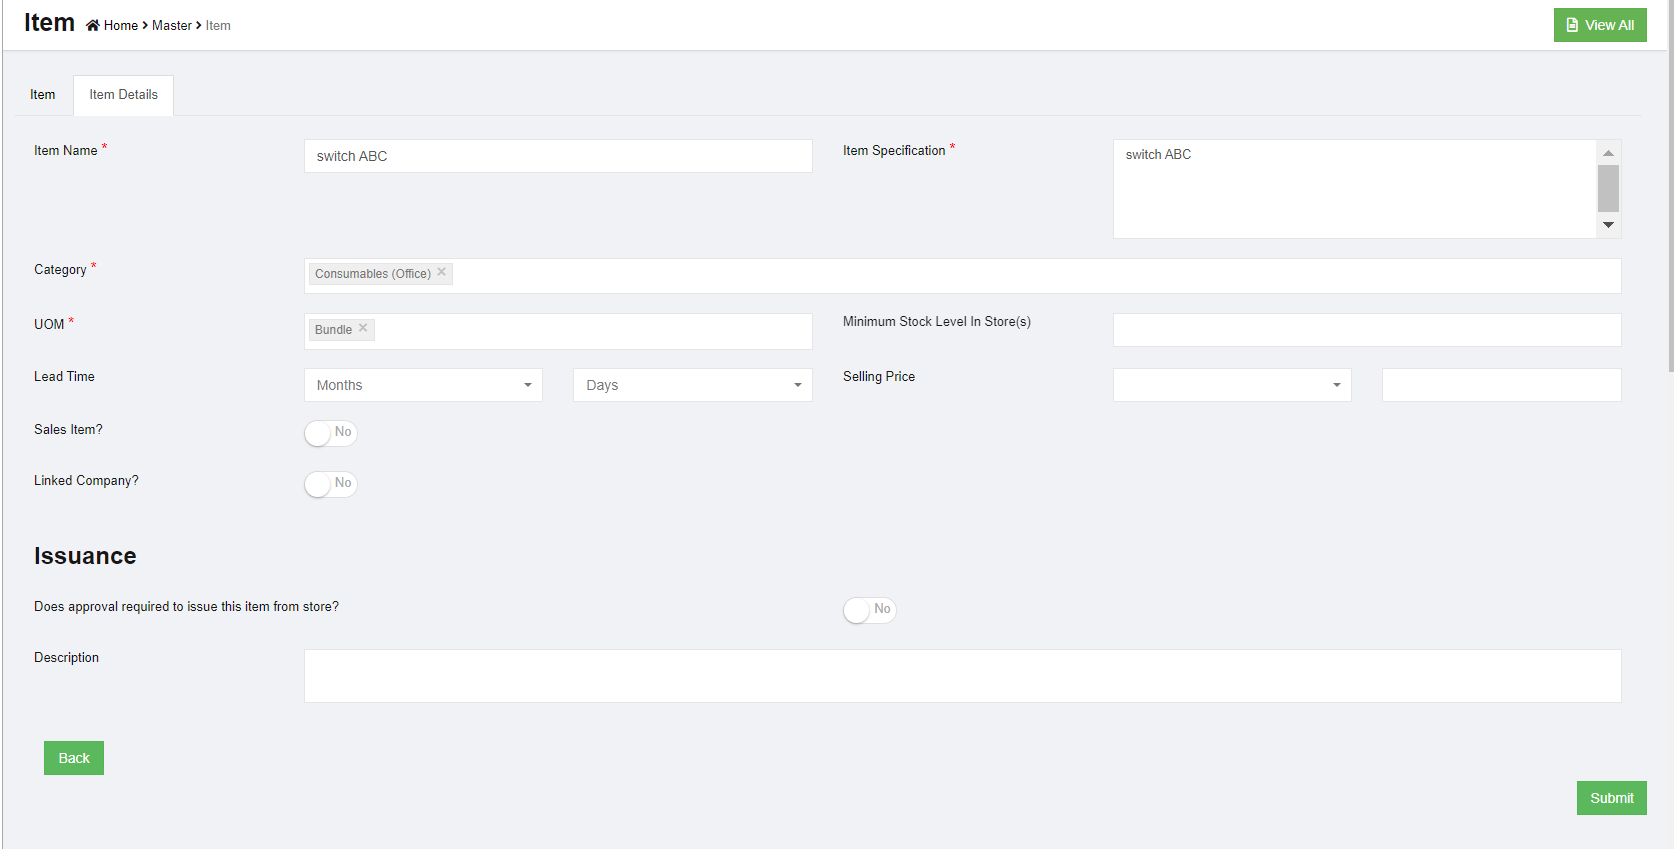Enable approval required for issuance toggle
This screenshot has width=1674, height=849.
pyautogui.click(x=869, y=610)
